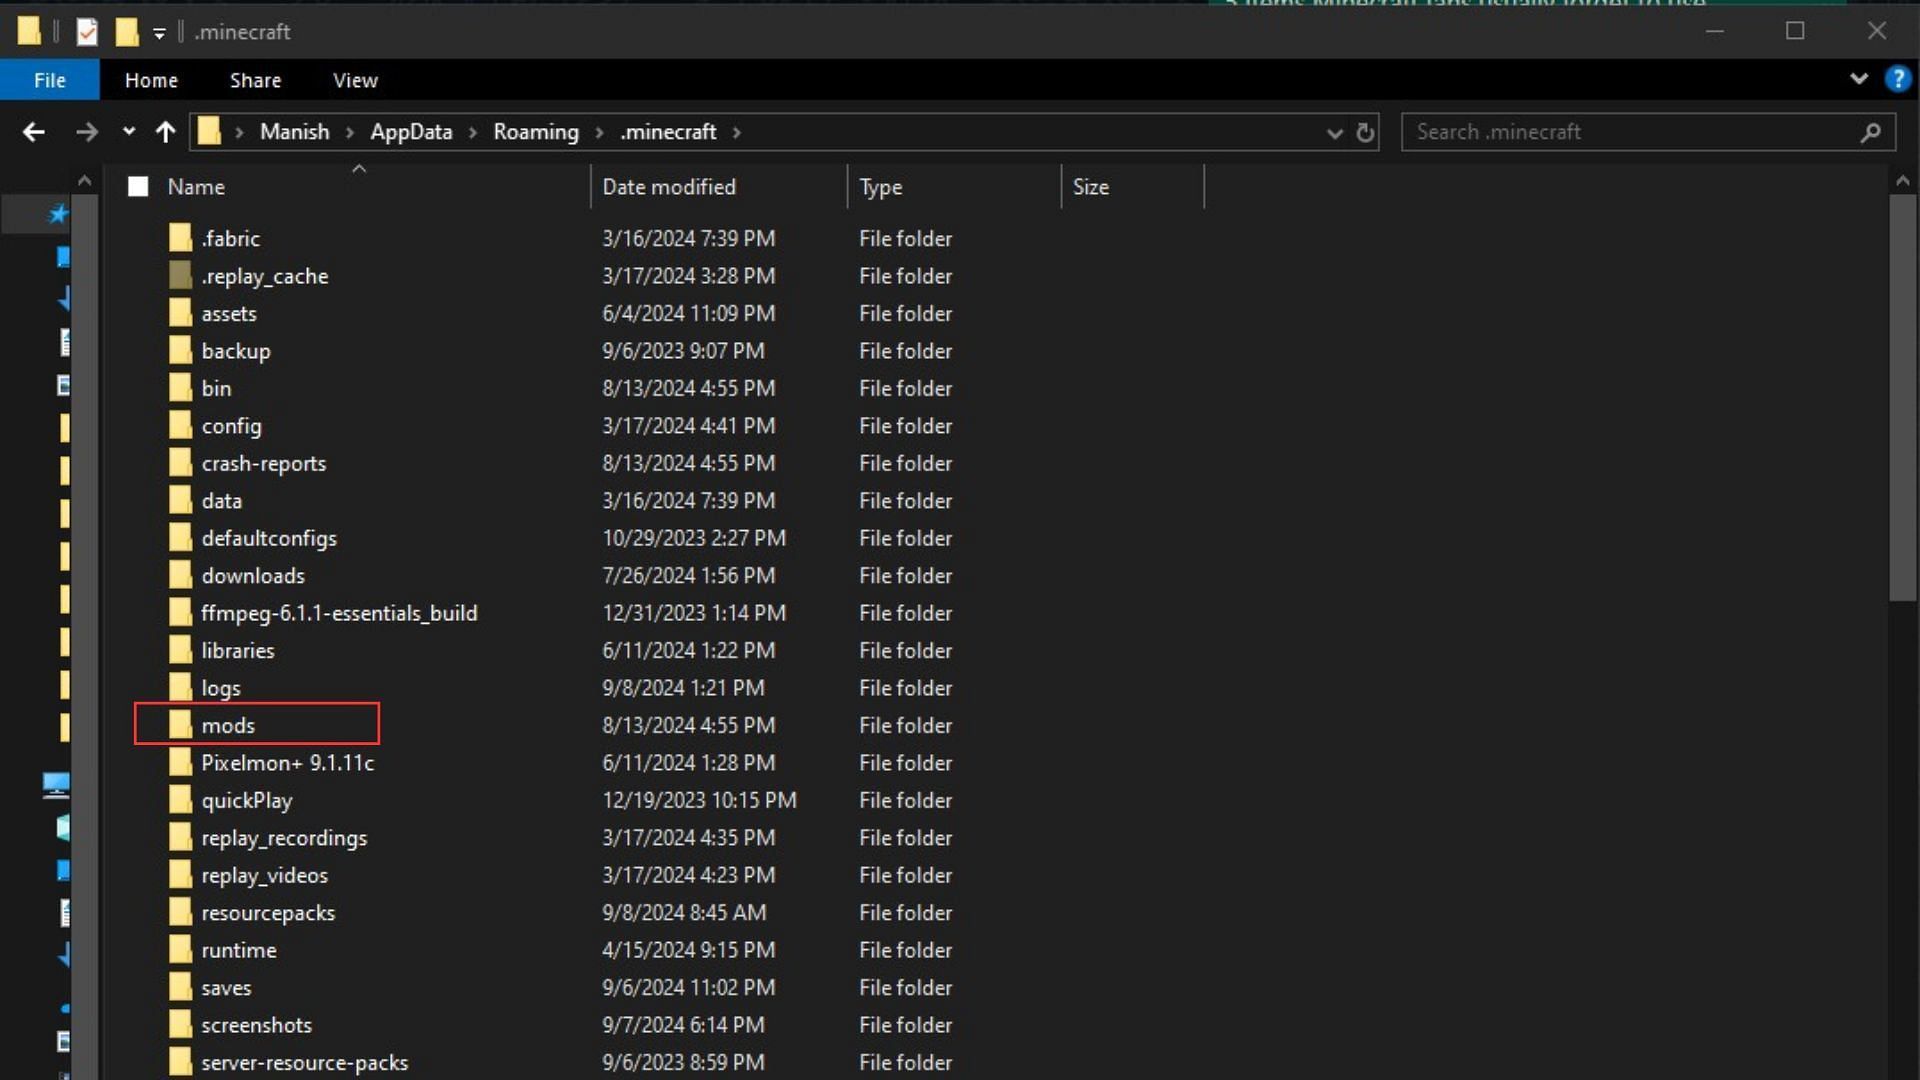
Task: Select the saves folder name
Action: click(x=226, y=988)
